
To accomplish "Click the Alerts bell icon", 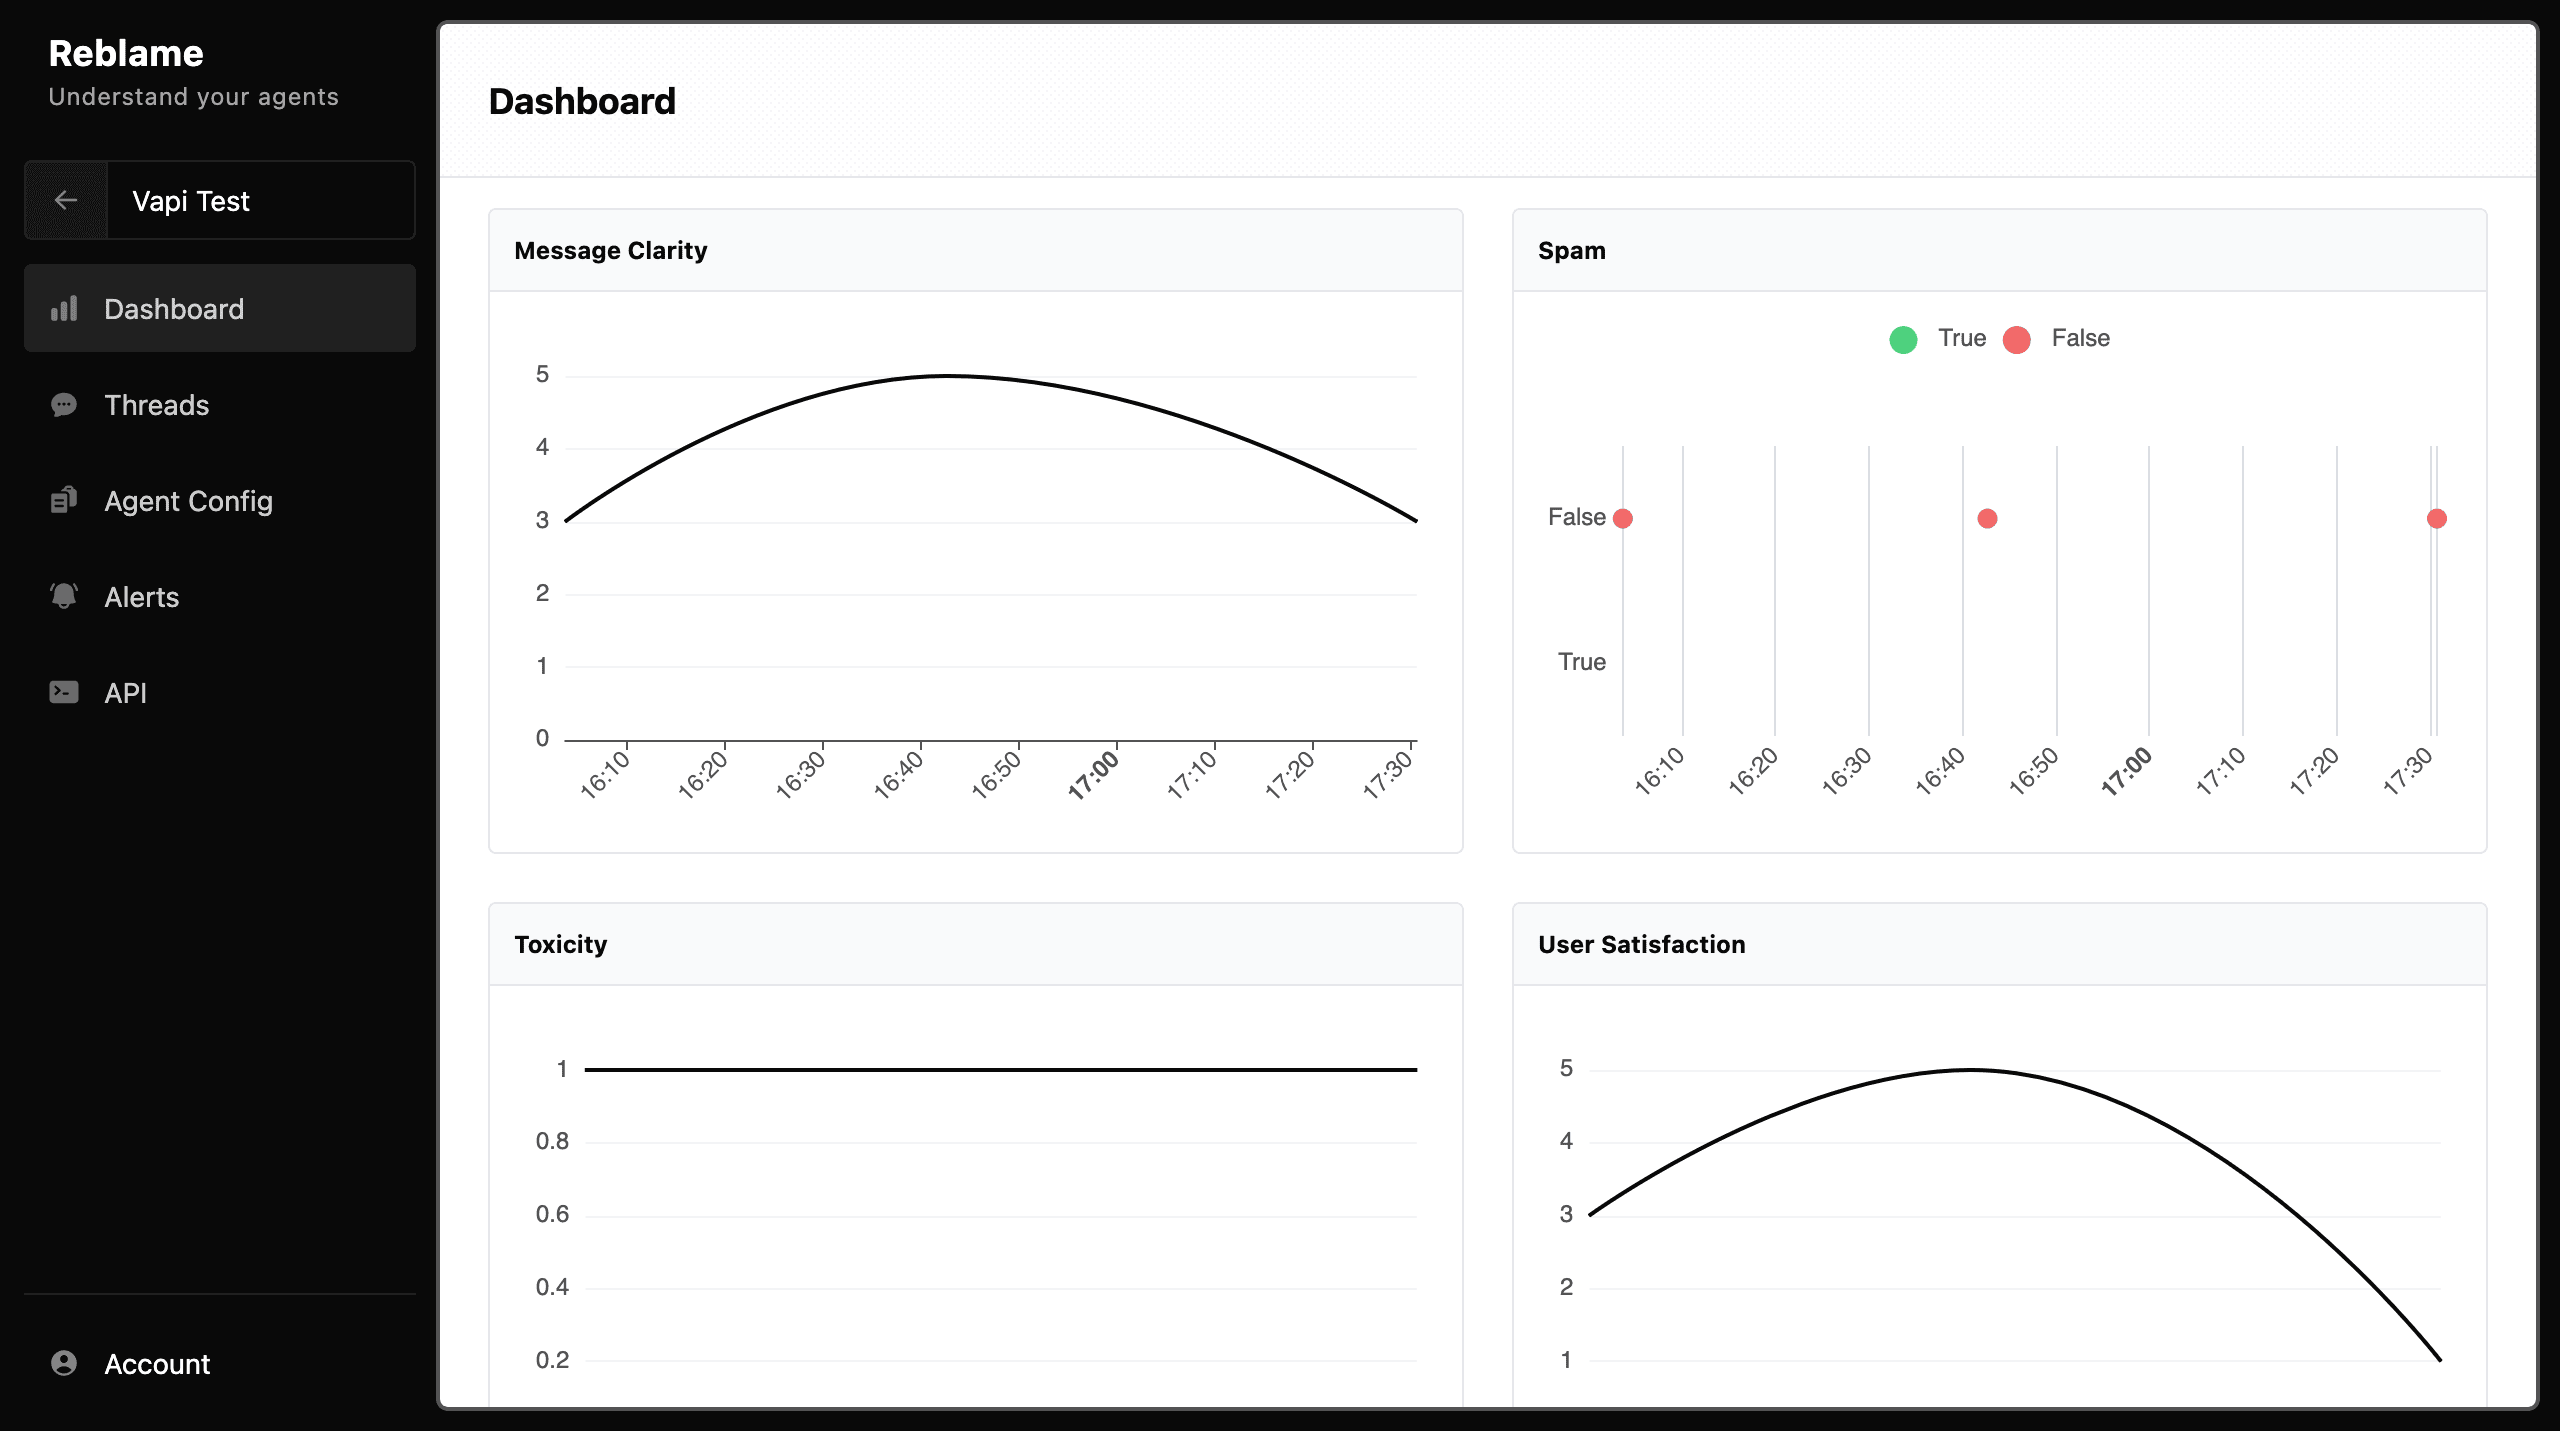I will coord(64,596).
